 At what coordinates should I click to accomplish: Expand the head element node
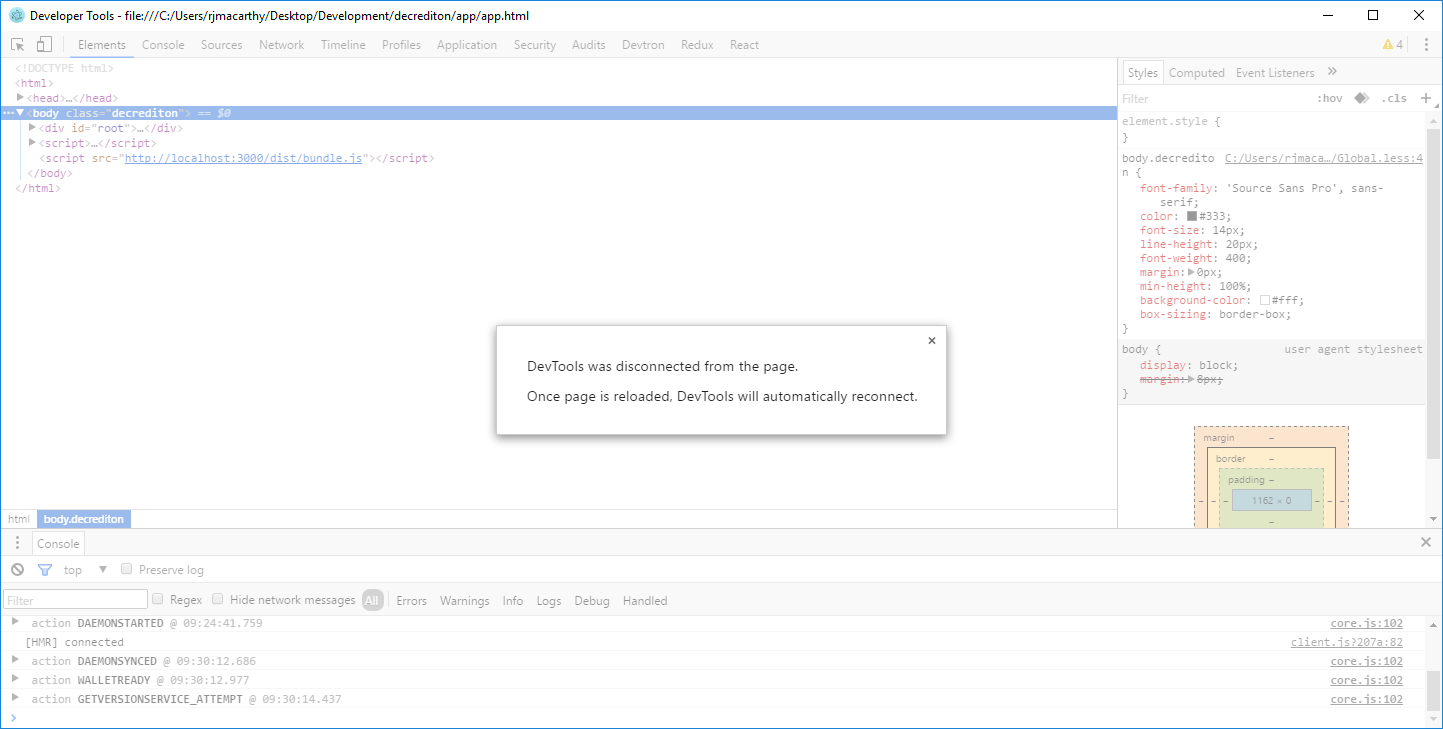(20, 97)
